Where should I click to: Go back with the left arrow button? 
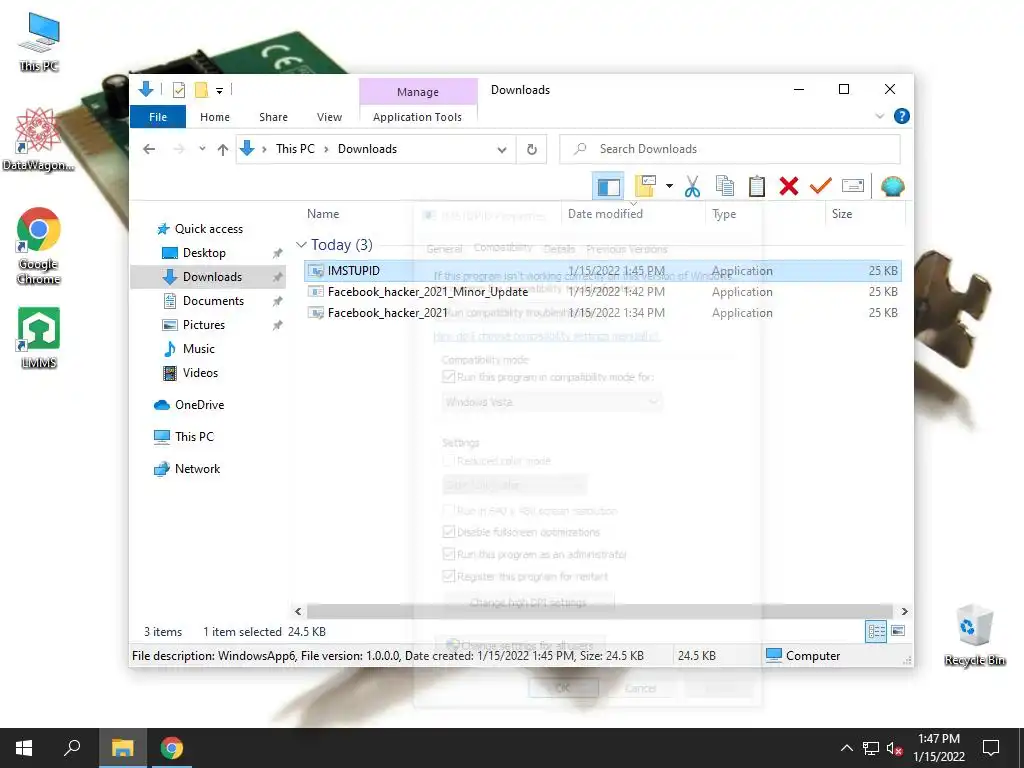[149, 150]
